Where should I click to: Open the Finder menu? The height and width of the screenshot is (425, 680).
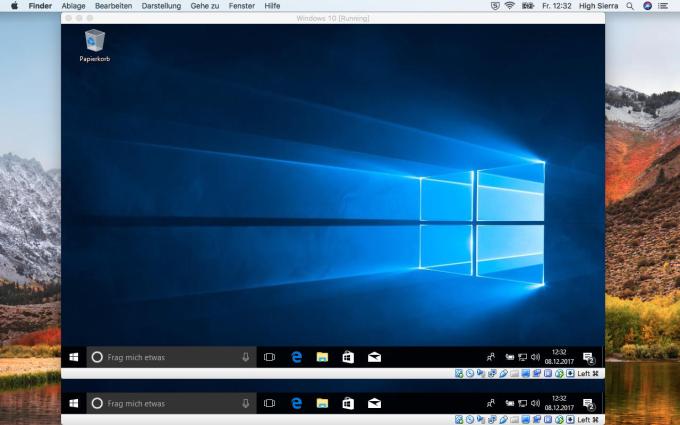(x=40, y=6)
